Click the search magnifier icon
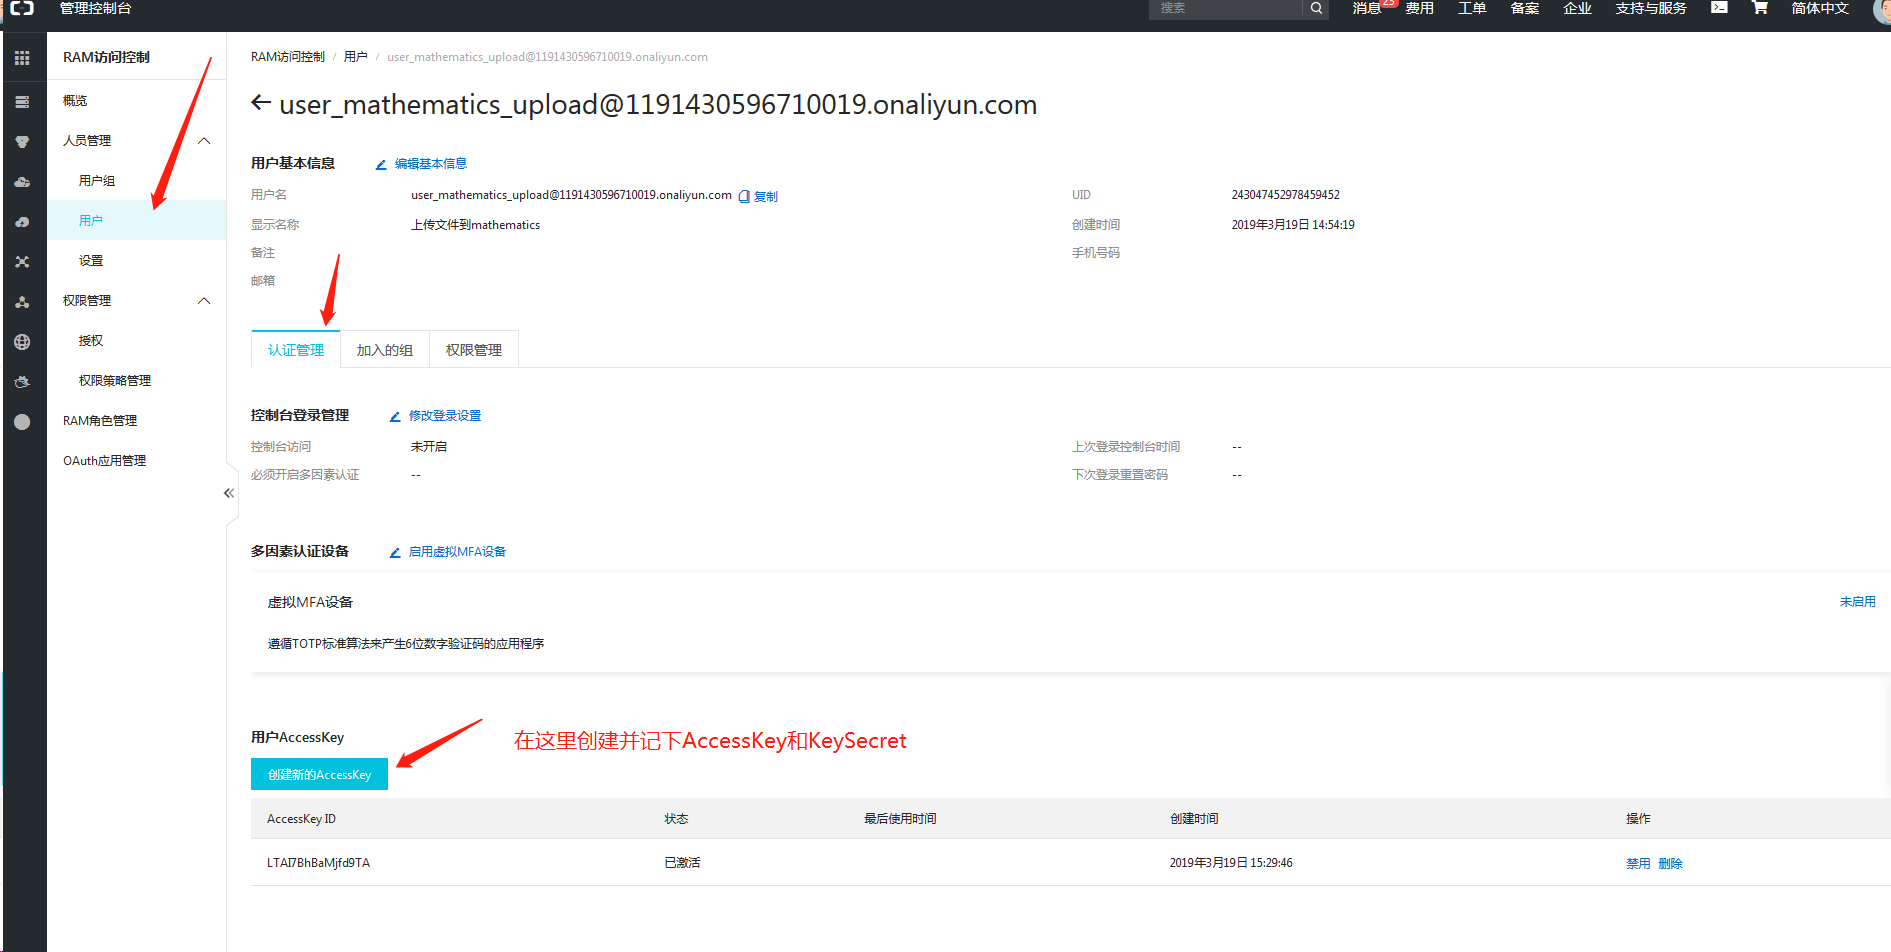This screenshot has height=952, width=1891. (1315, 9)
